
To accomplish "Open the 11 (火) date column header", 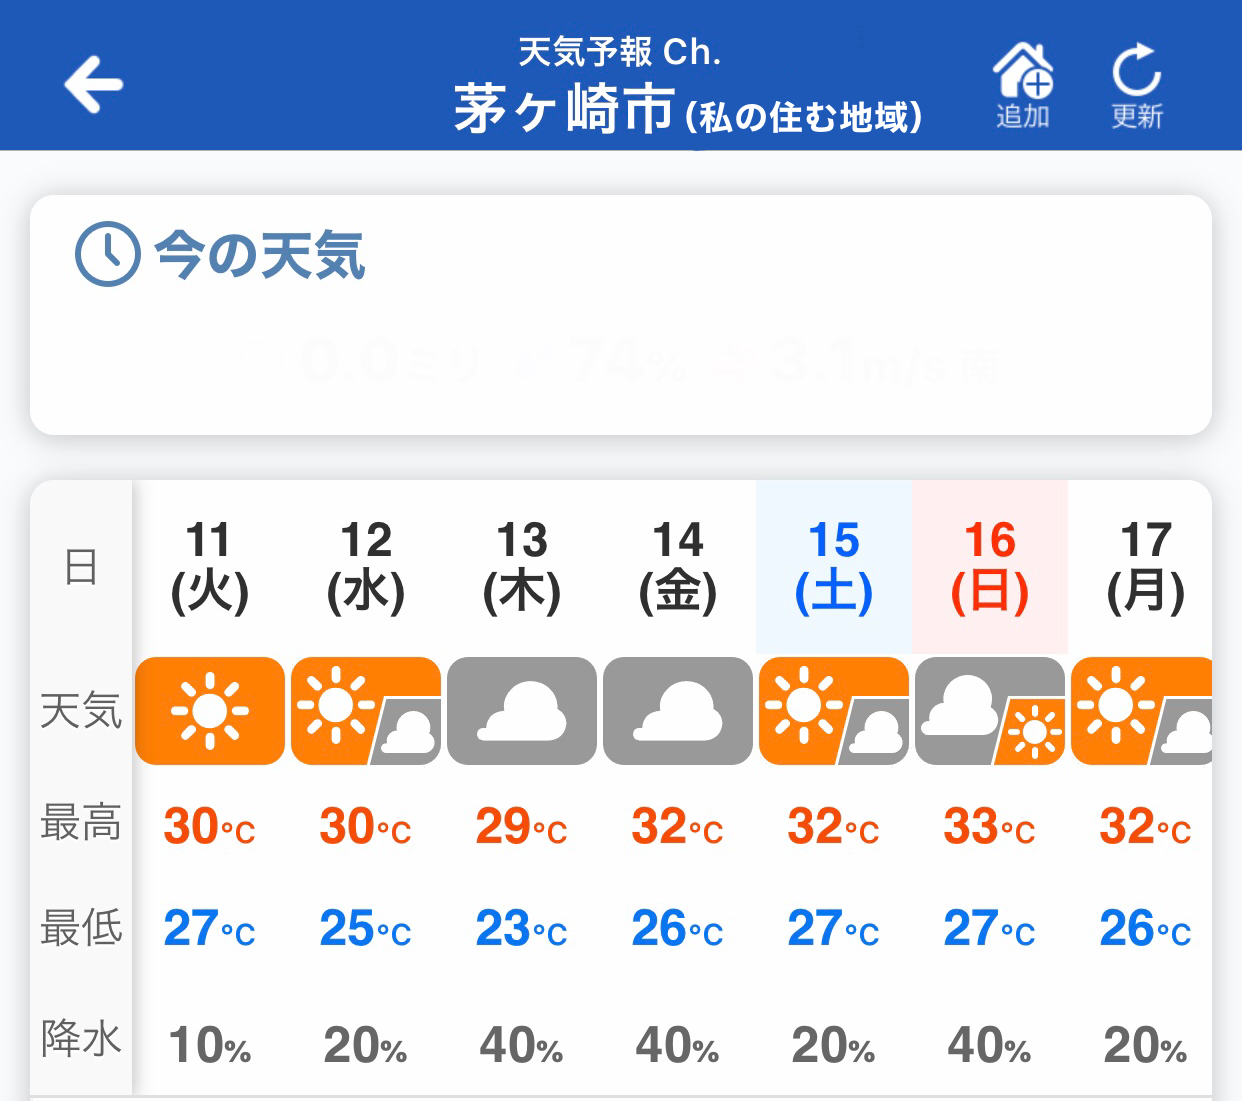I will click(x=210, y=566).
